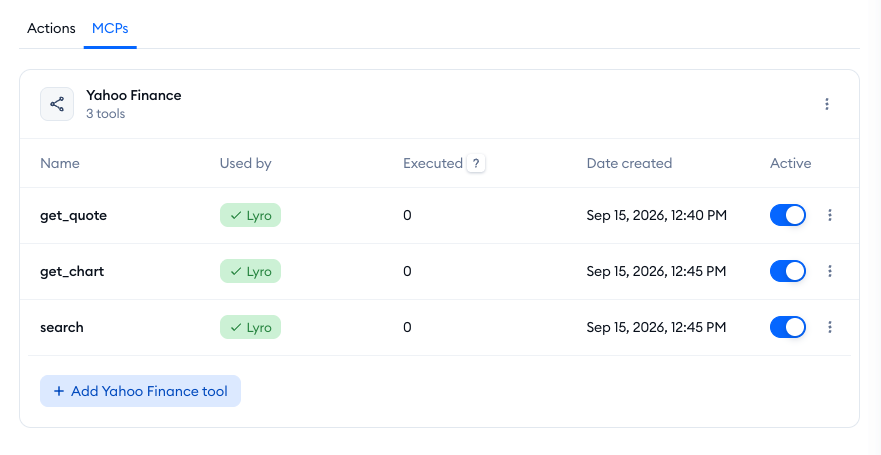881x455 pixels.
Task: Click the Lyro badge in get_chart row
Action: 250,271
